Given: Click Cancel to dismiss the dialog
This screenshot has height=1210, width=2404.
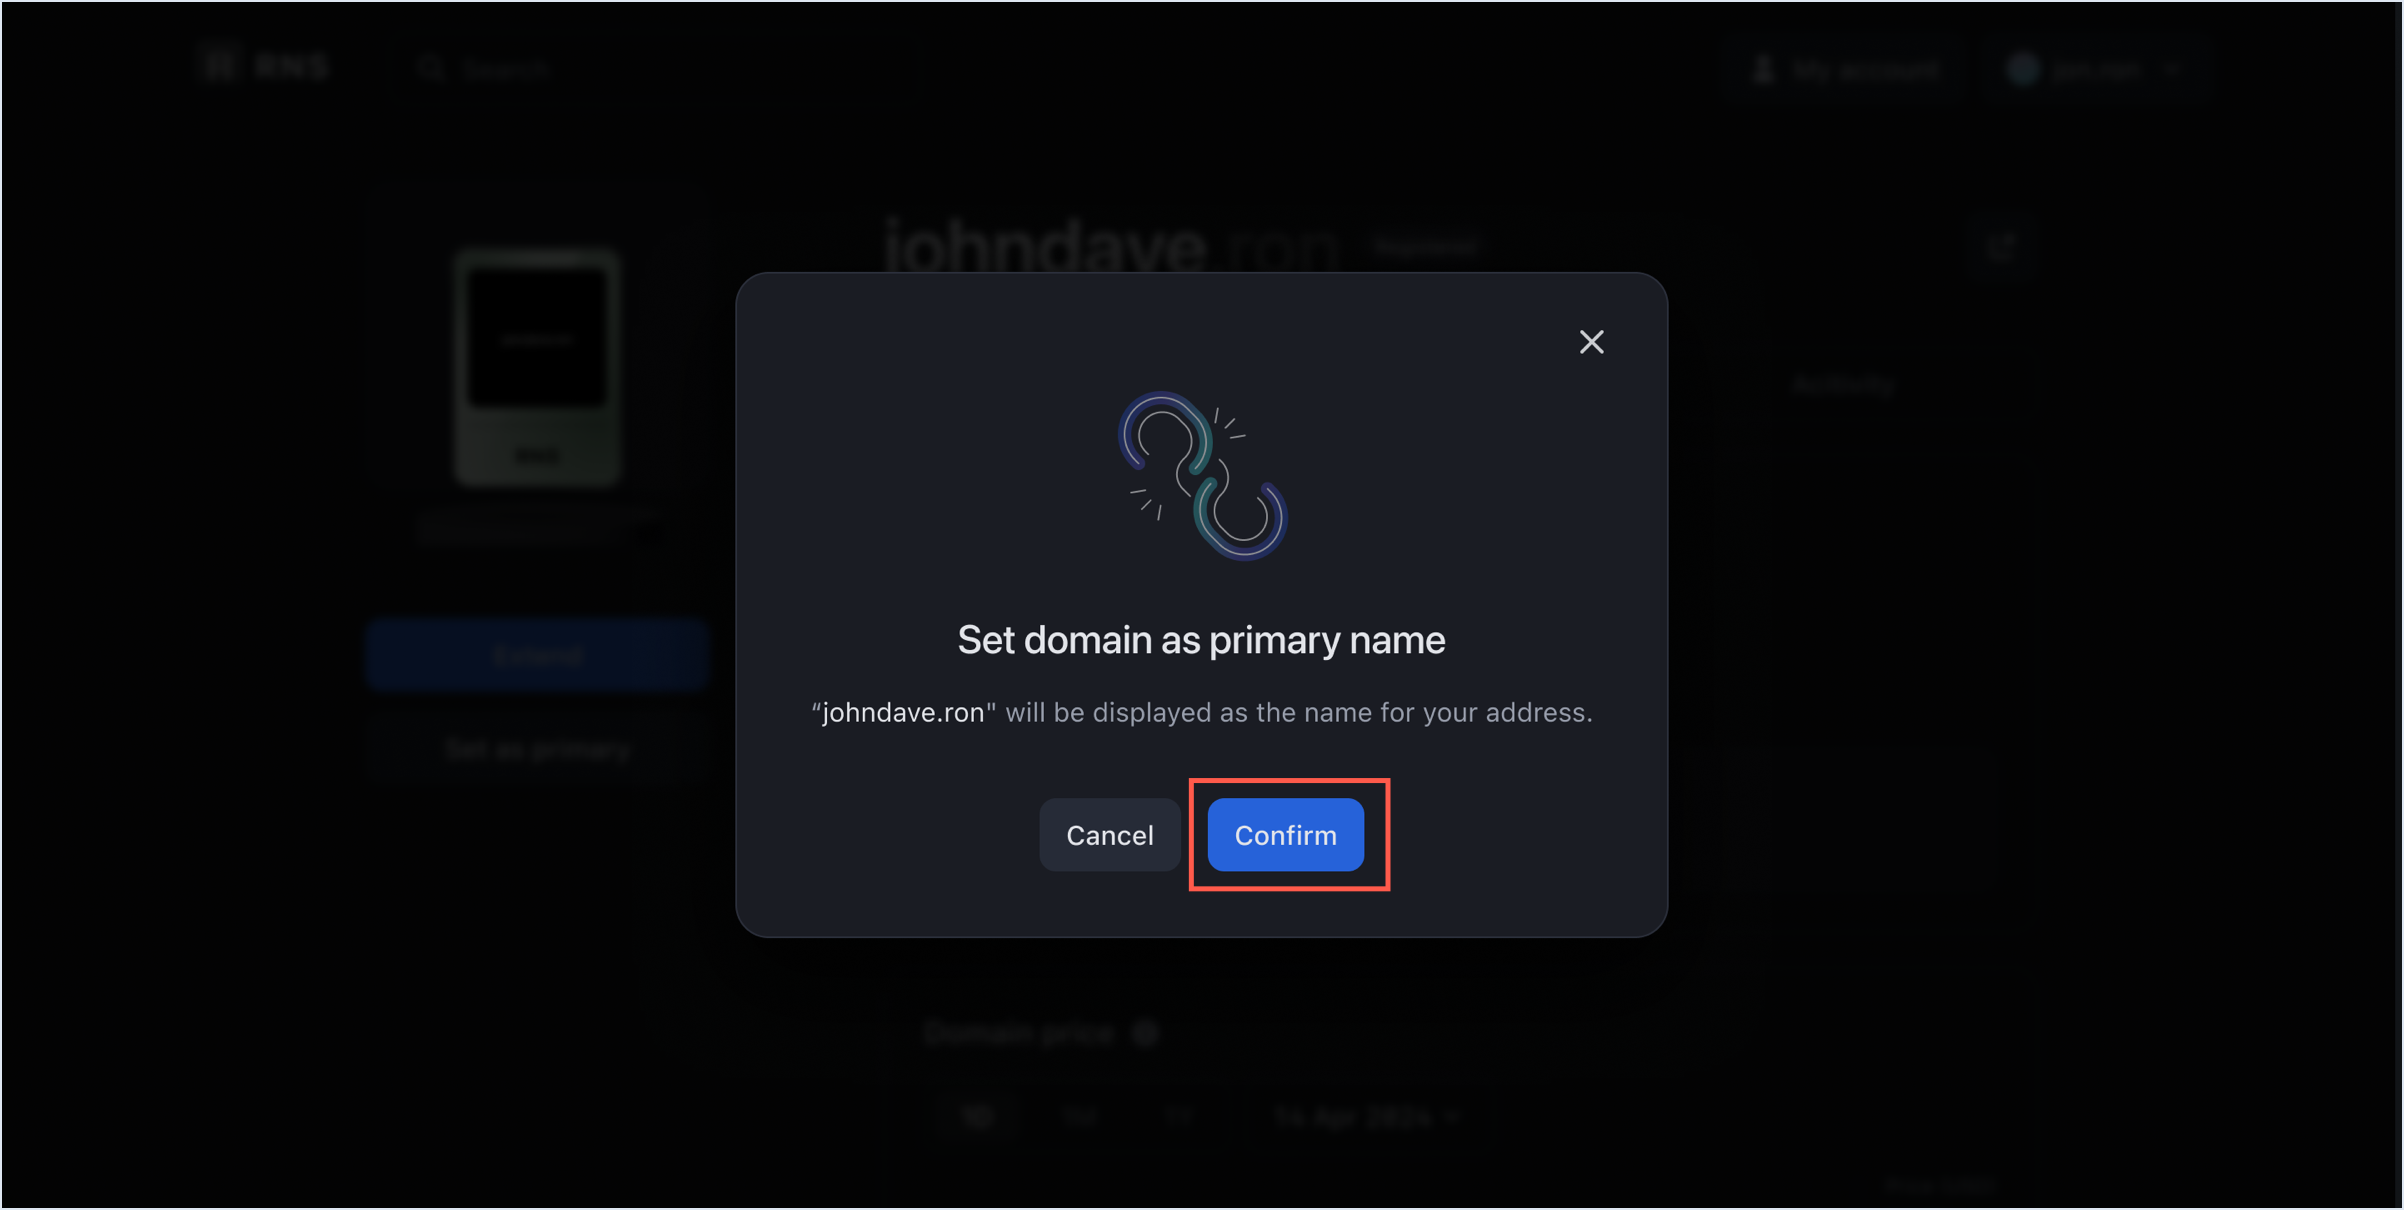Looking at the screenshot, I should click(1109, 833).
